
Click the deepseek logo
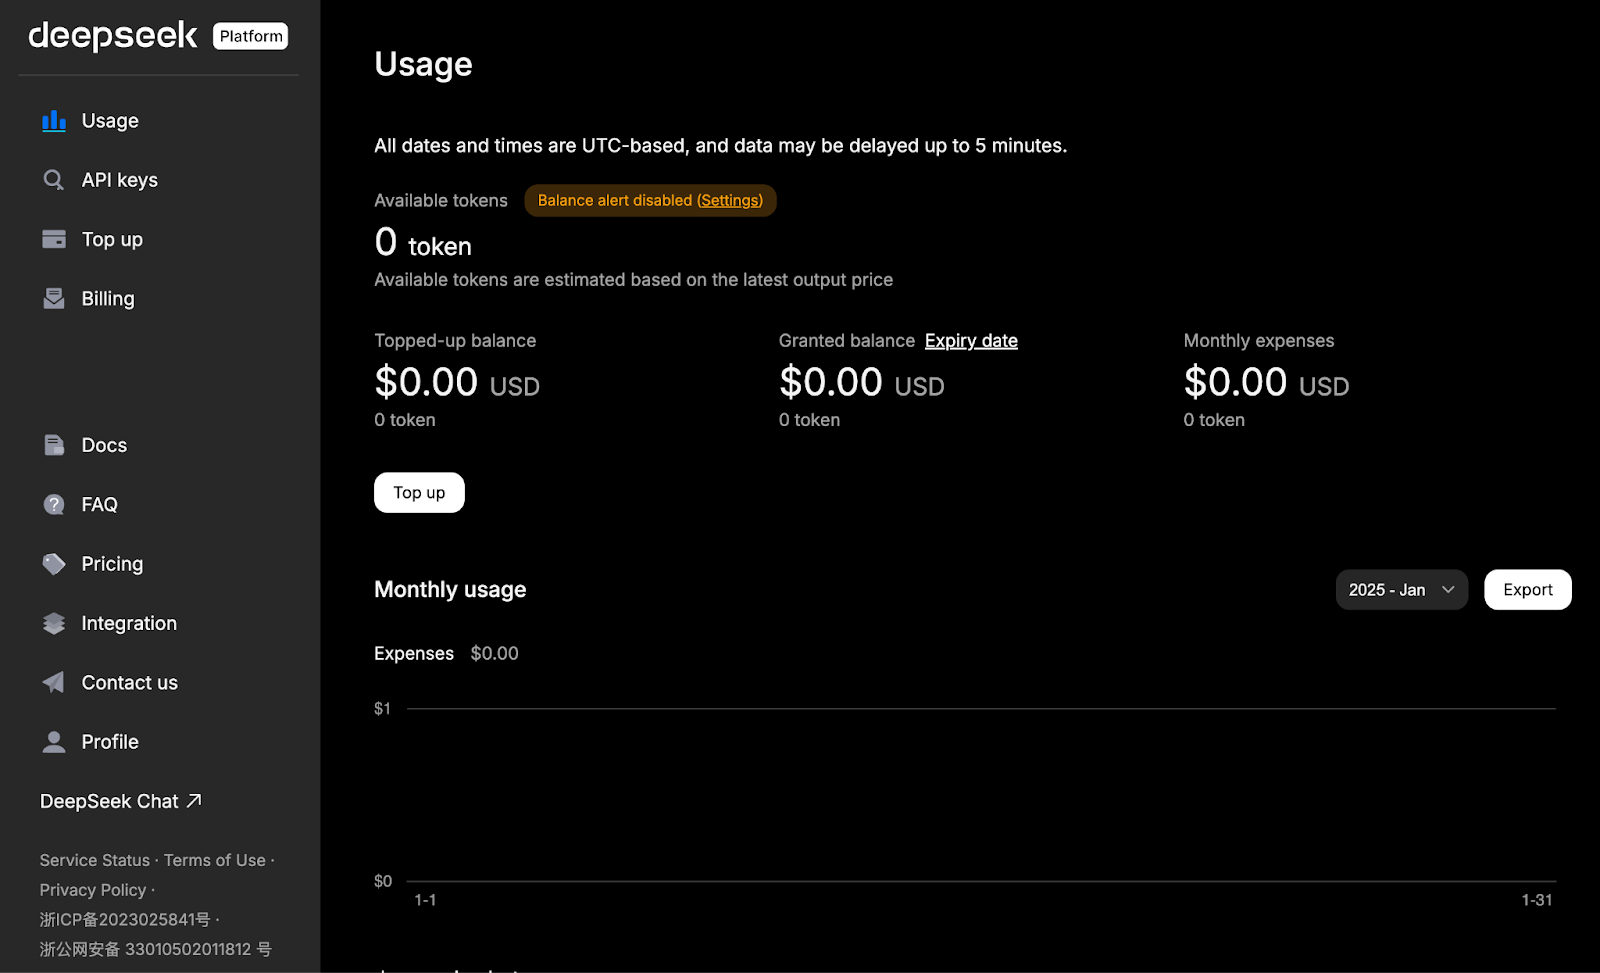pos(113,36)
